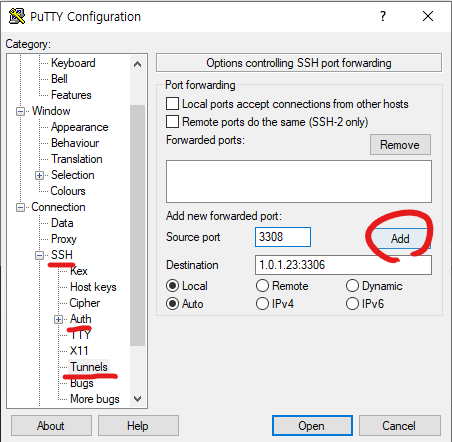Open the Tunnels category
The width and height of the screenshot is (452, 442).
[x=89, y=367]
